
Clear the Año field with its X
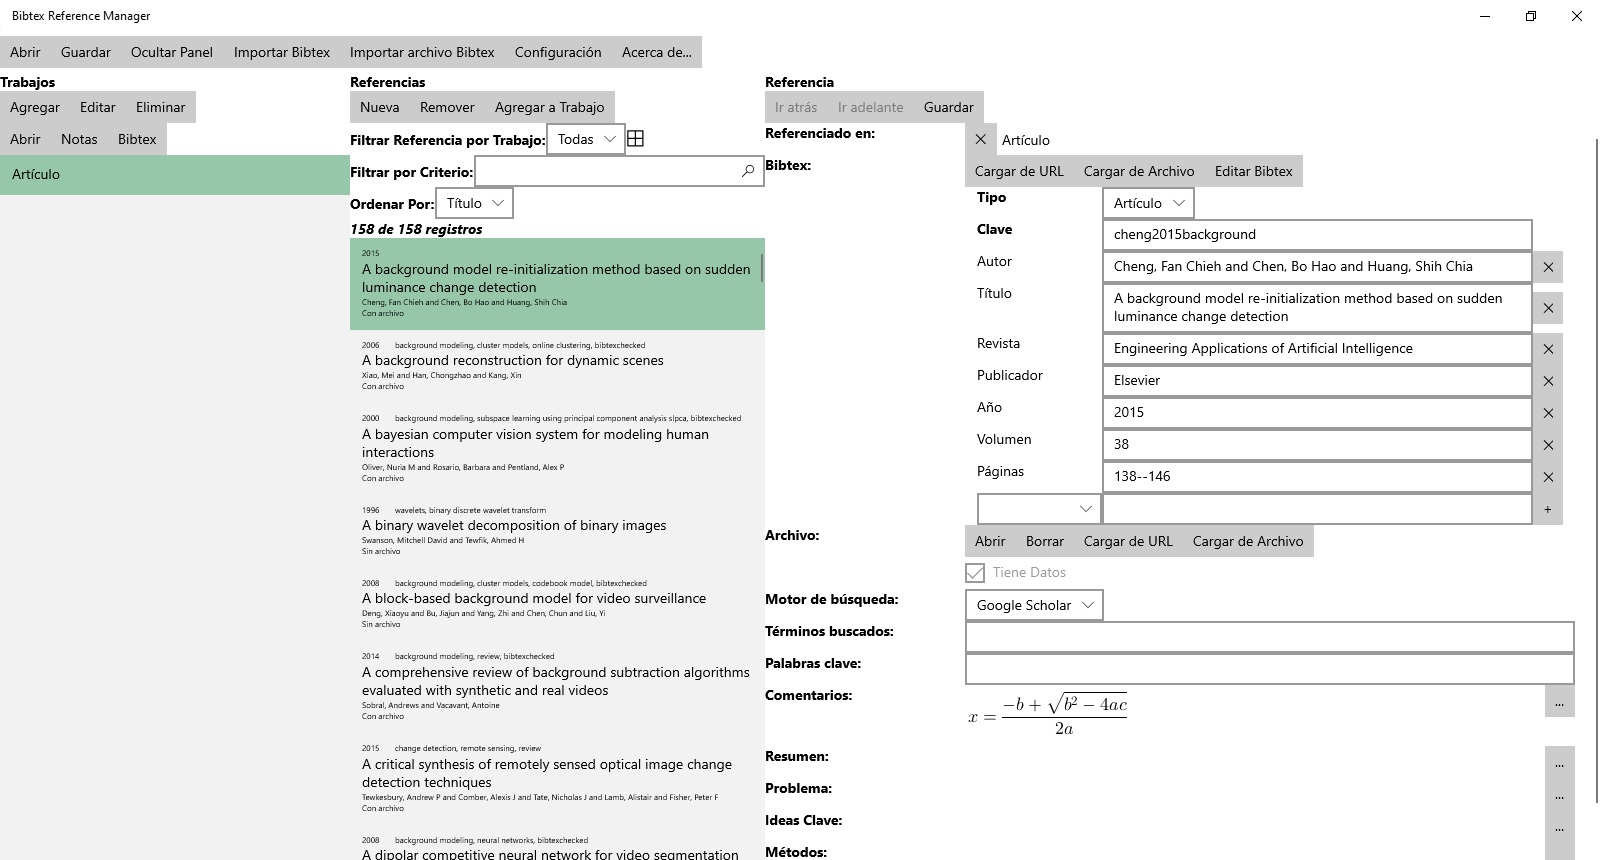coord(1548,413)
